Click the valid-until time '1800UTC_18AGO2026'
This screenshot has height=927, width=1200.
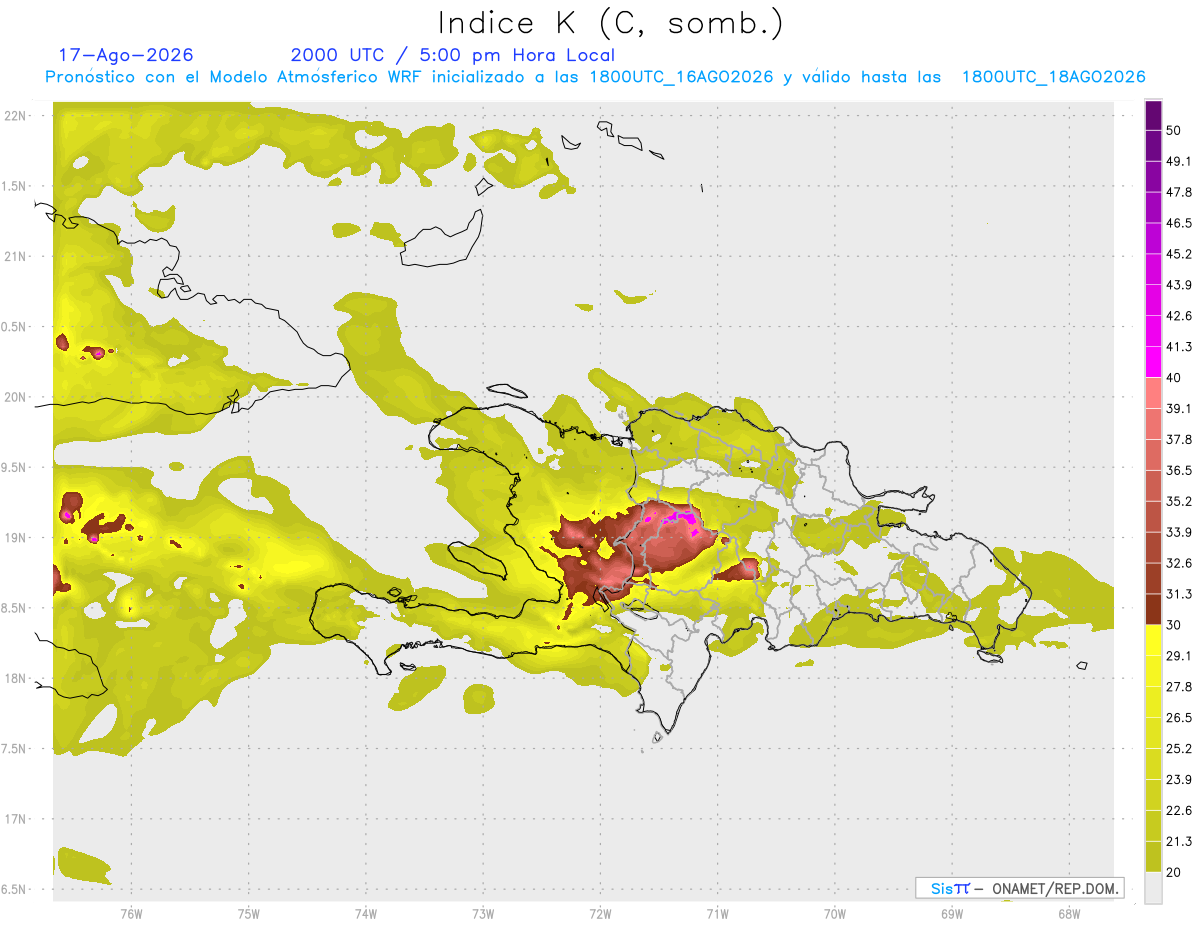pyautogui.click(x=1053, y=77)
